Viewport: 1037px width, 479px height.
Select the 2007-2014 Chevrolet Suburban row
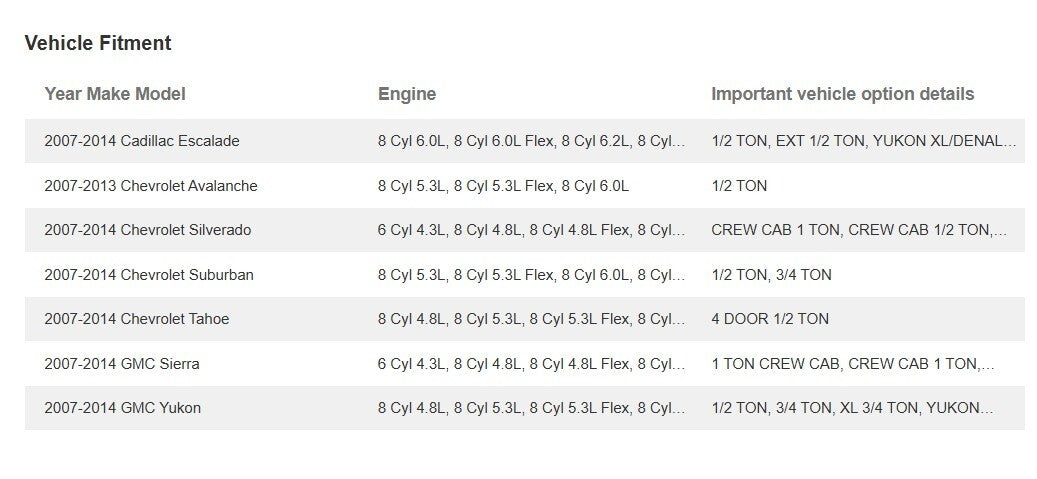tap(149, 275)
